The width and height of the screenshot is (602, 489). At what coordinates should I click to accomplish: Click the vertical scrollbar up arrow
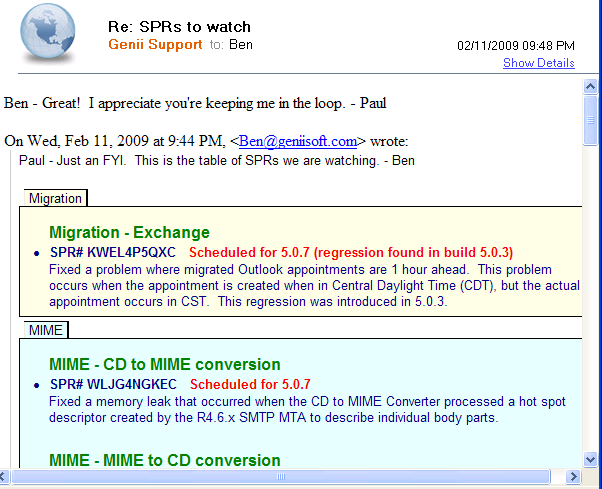591,87
